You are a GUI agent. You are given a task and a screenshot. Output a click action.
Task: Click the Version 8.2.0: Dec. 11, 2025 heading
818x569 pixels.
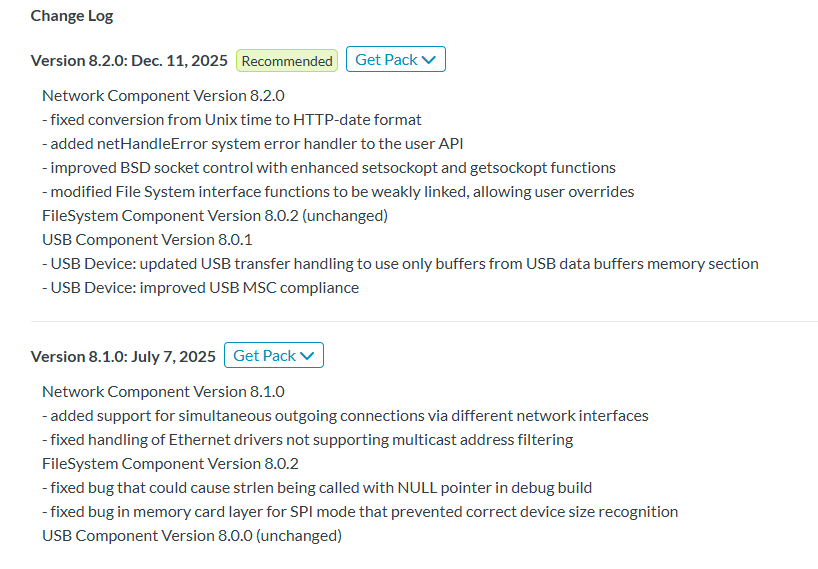(129, 61)
